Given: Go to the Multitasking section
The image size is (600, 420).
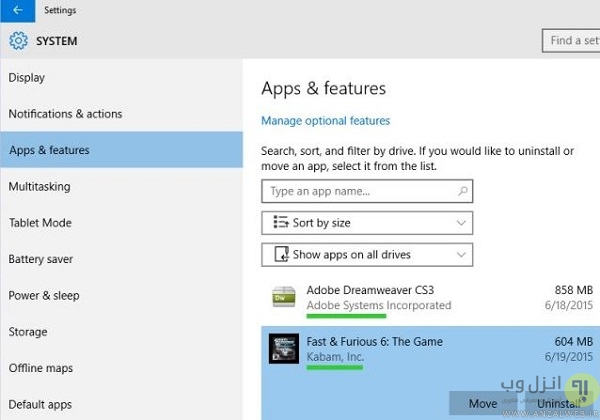Looking at the screenshot, I should point(40,187).
